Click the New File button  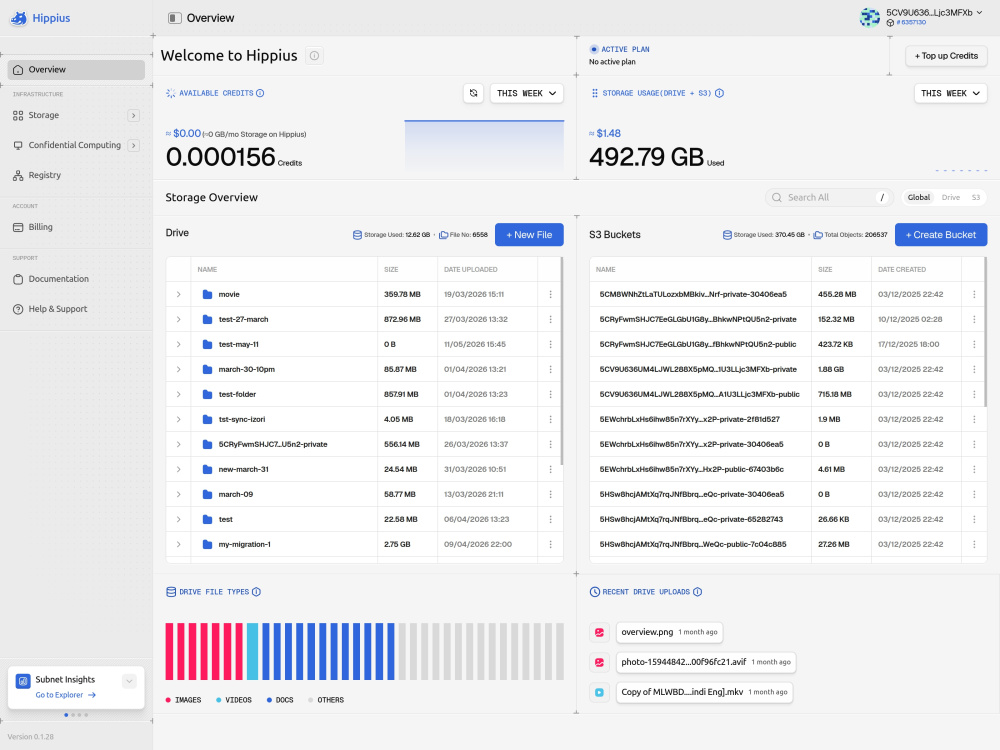click(529, 235)
